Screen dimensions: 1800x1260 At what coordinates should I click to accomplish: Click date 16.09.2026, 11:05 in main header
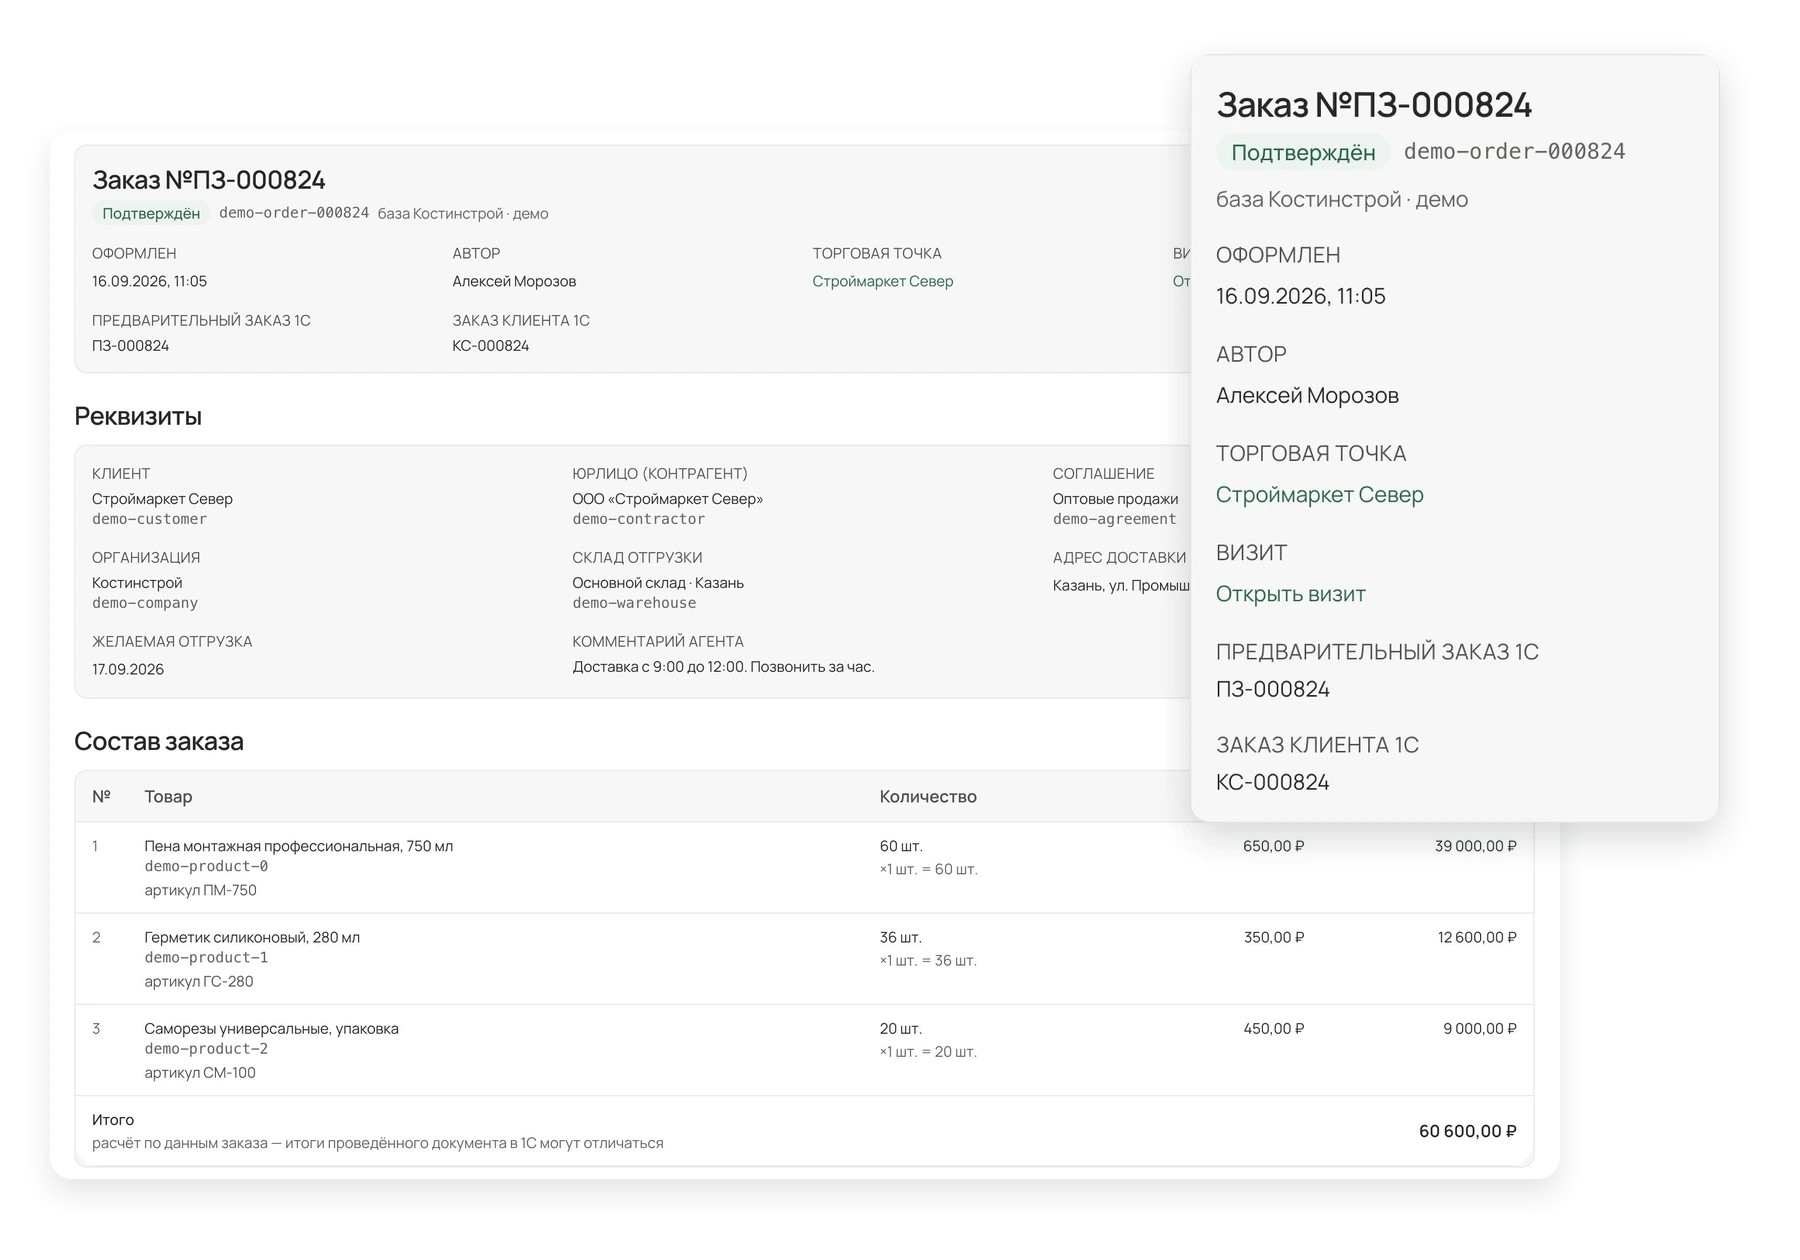pyautogui.click(x=149, y=281)
